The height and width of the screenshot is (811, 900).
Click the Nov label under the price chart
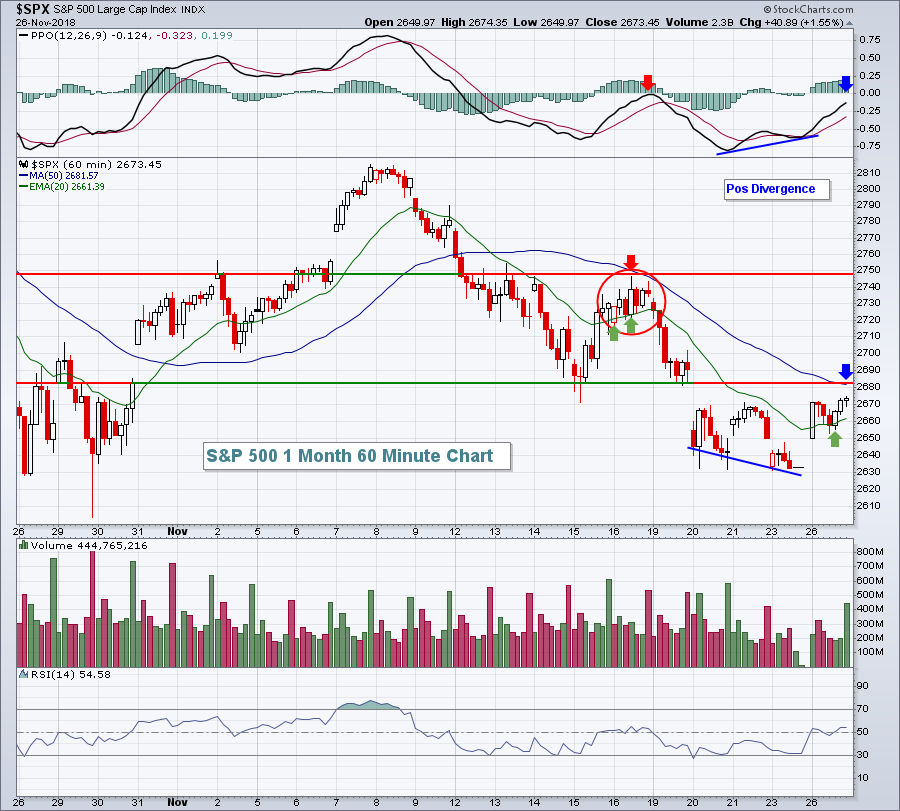(x=177, y=531)
